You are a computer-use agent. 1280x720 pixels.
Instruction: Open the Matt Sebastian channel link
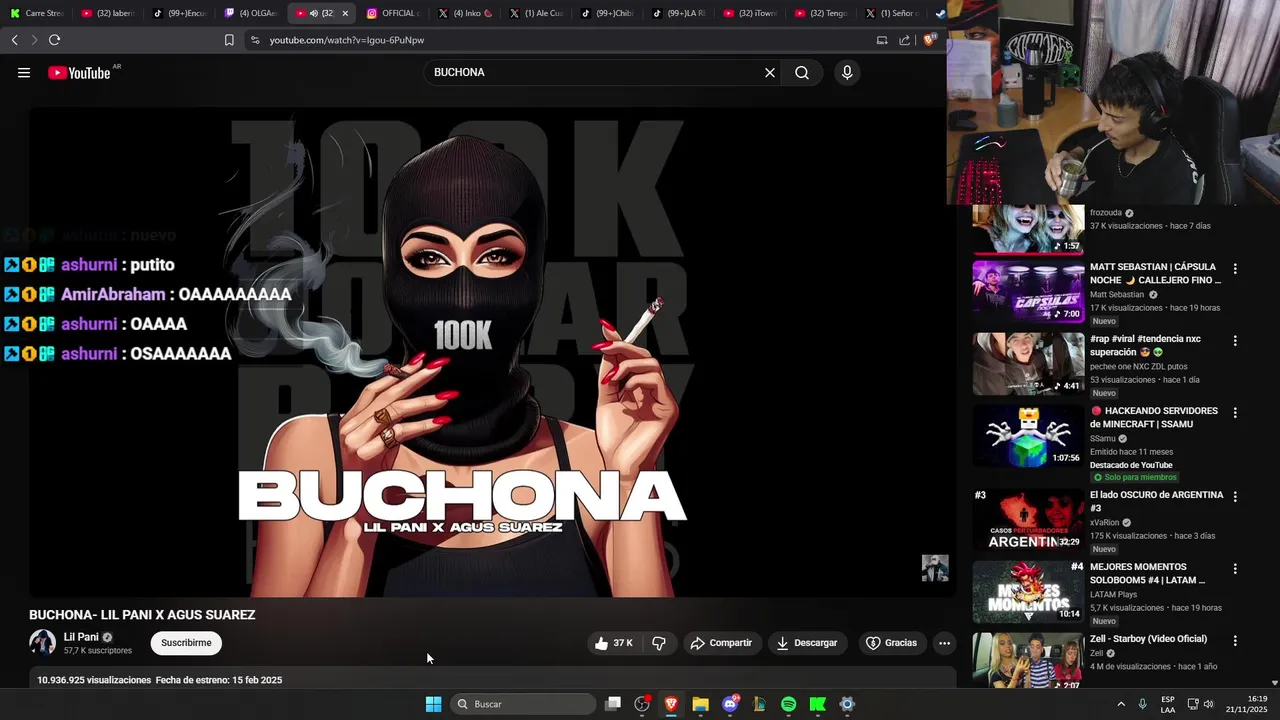[x=1117, y=295]
